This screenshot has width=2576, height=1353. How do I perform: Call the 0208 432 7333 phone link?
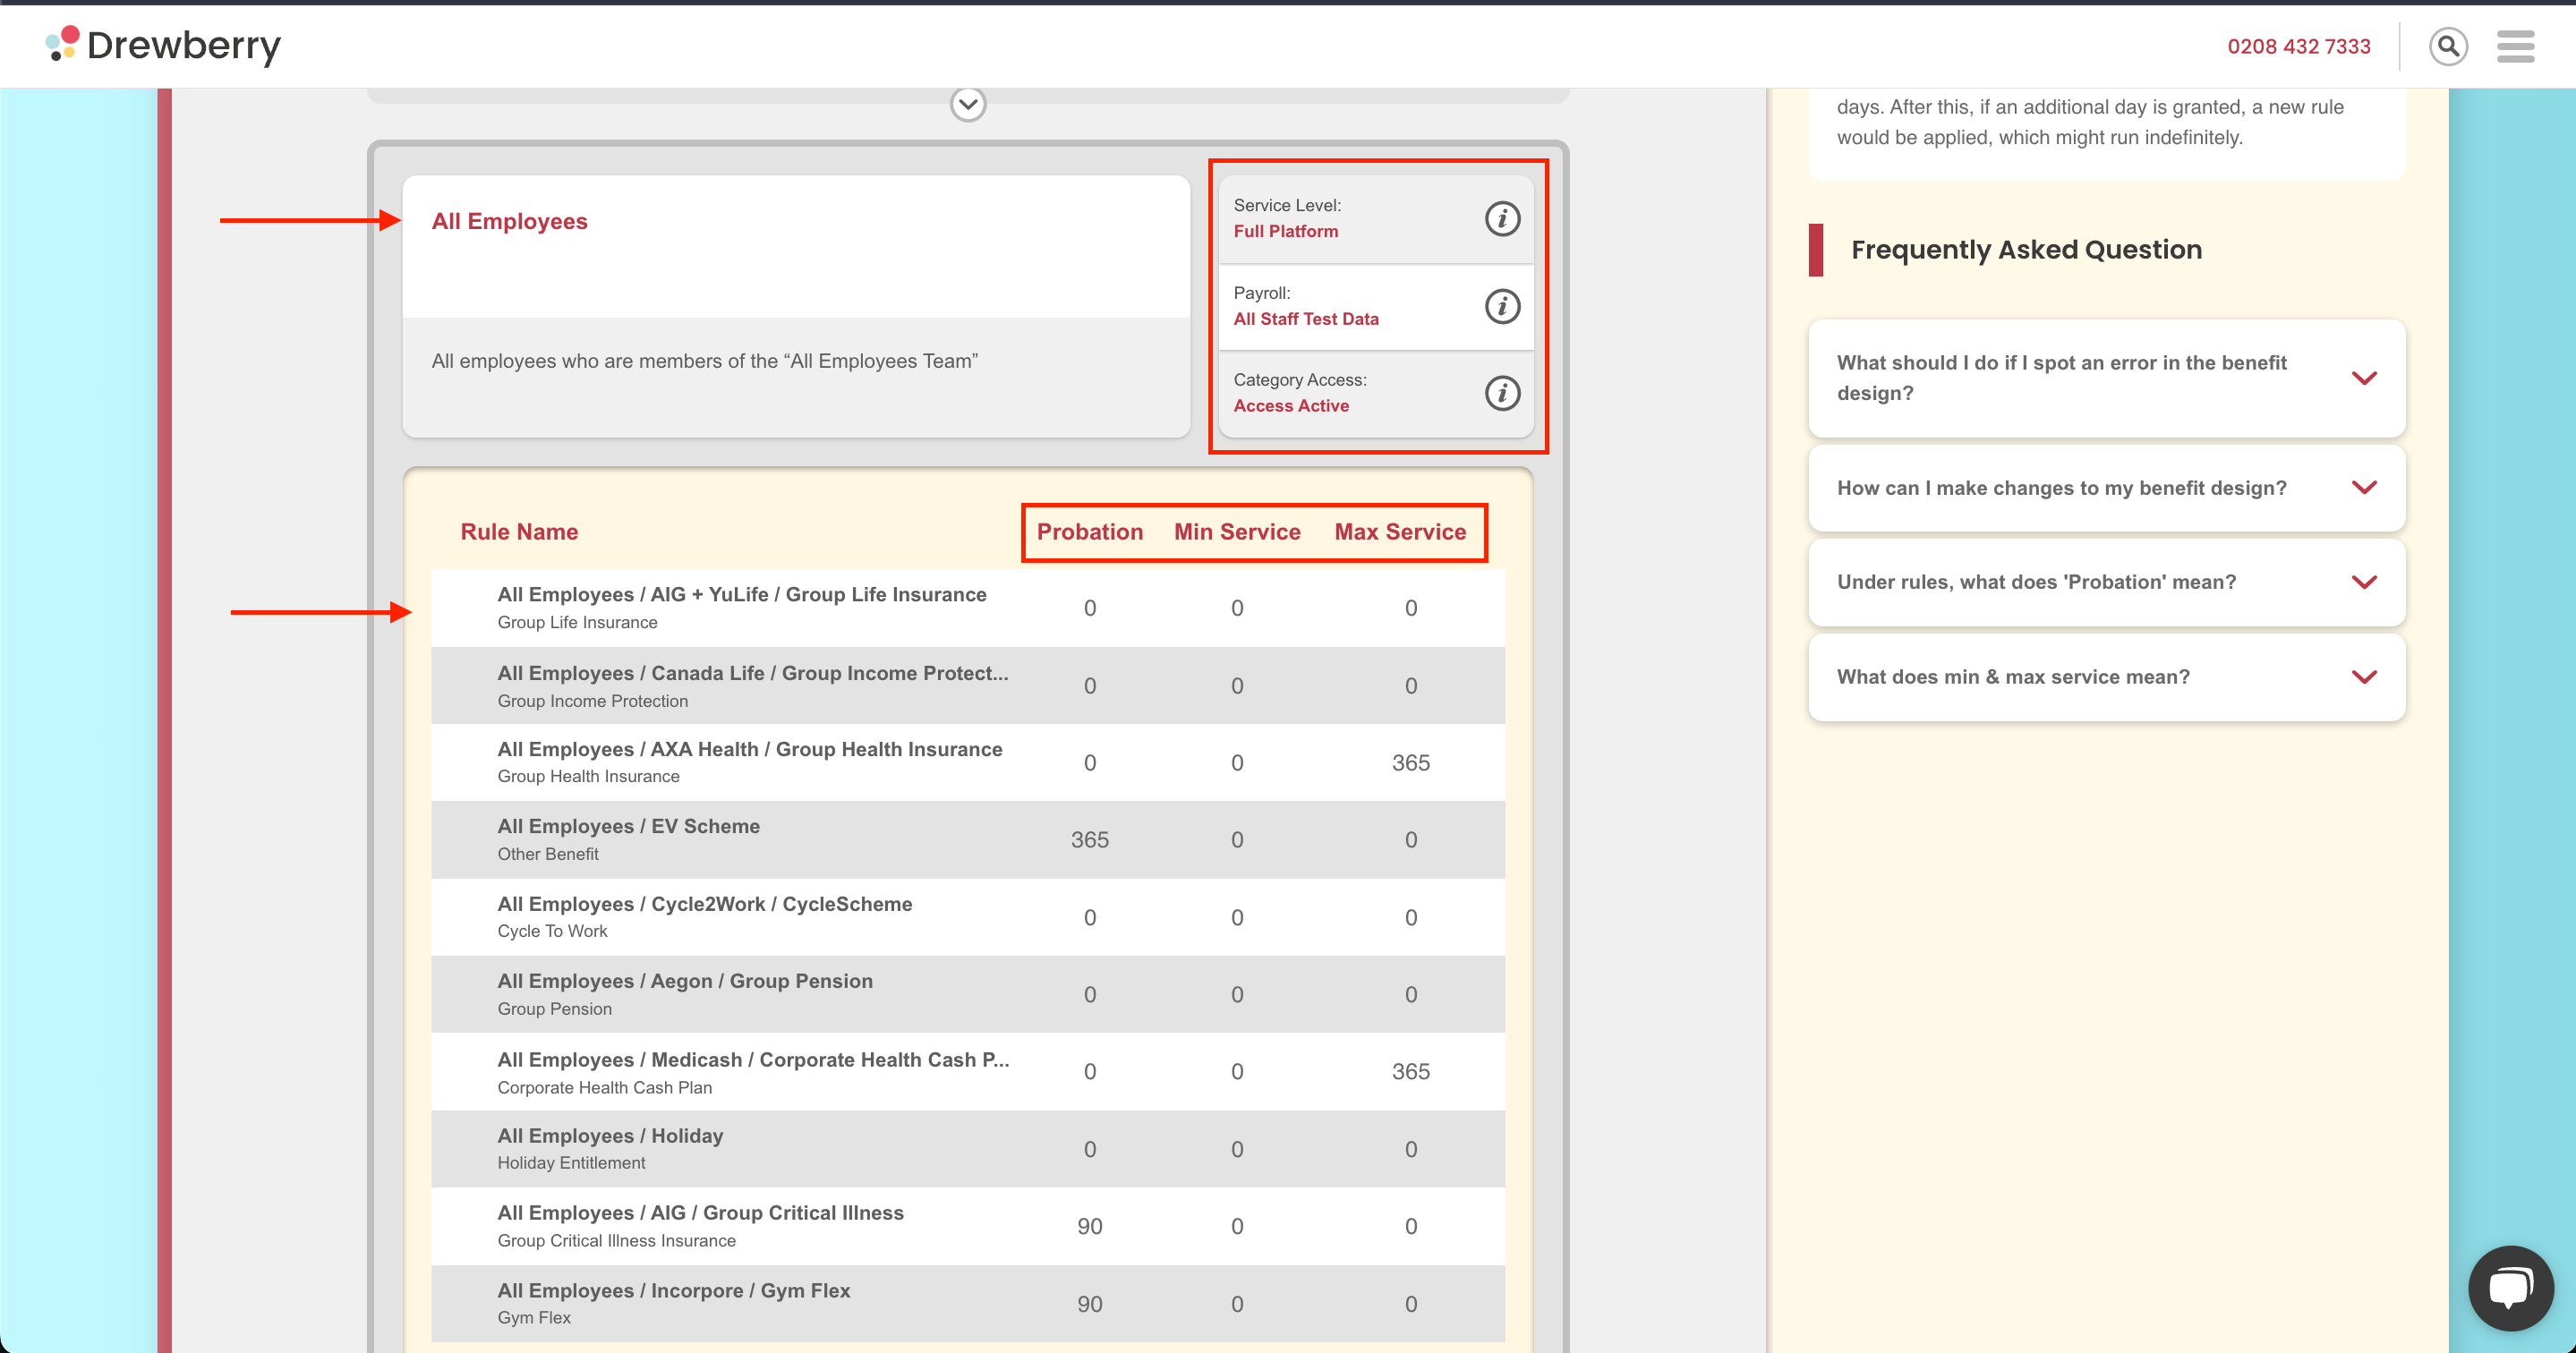[2298, 46]
